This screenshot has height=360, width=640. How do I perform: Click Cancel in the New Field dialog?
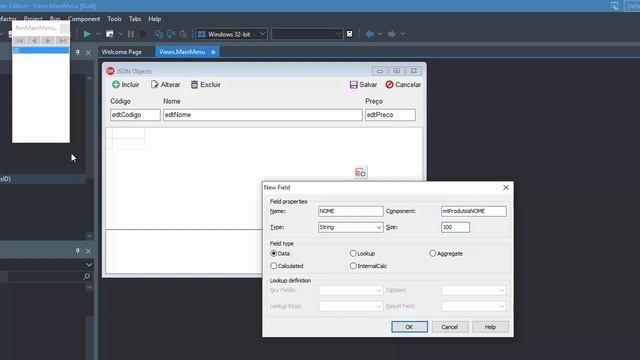tap(449, 327)
